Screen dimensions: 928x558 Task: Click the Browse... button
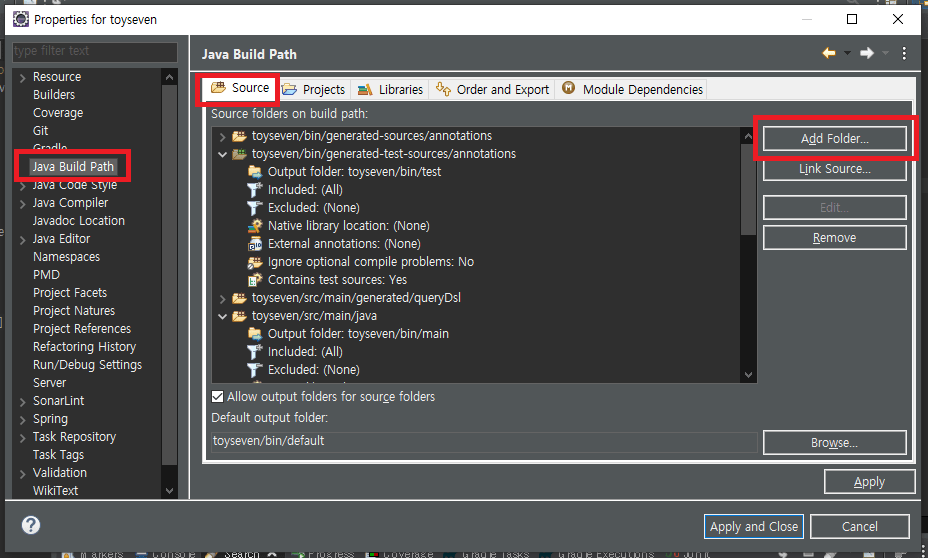coord(834,443)
